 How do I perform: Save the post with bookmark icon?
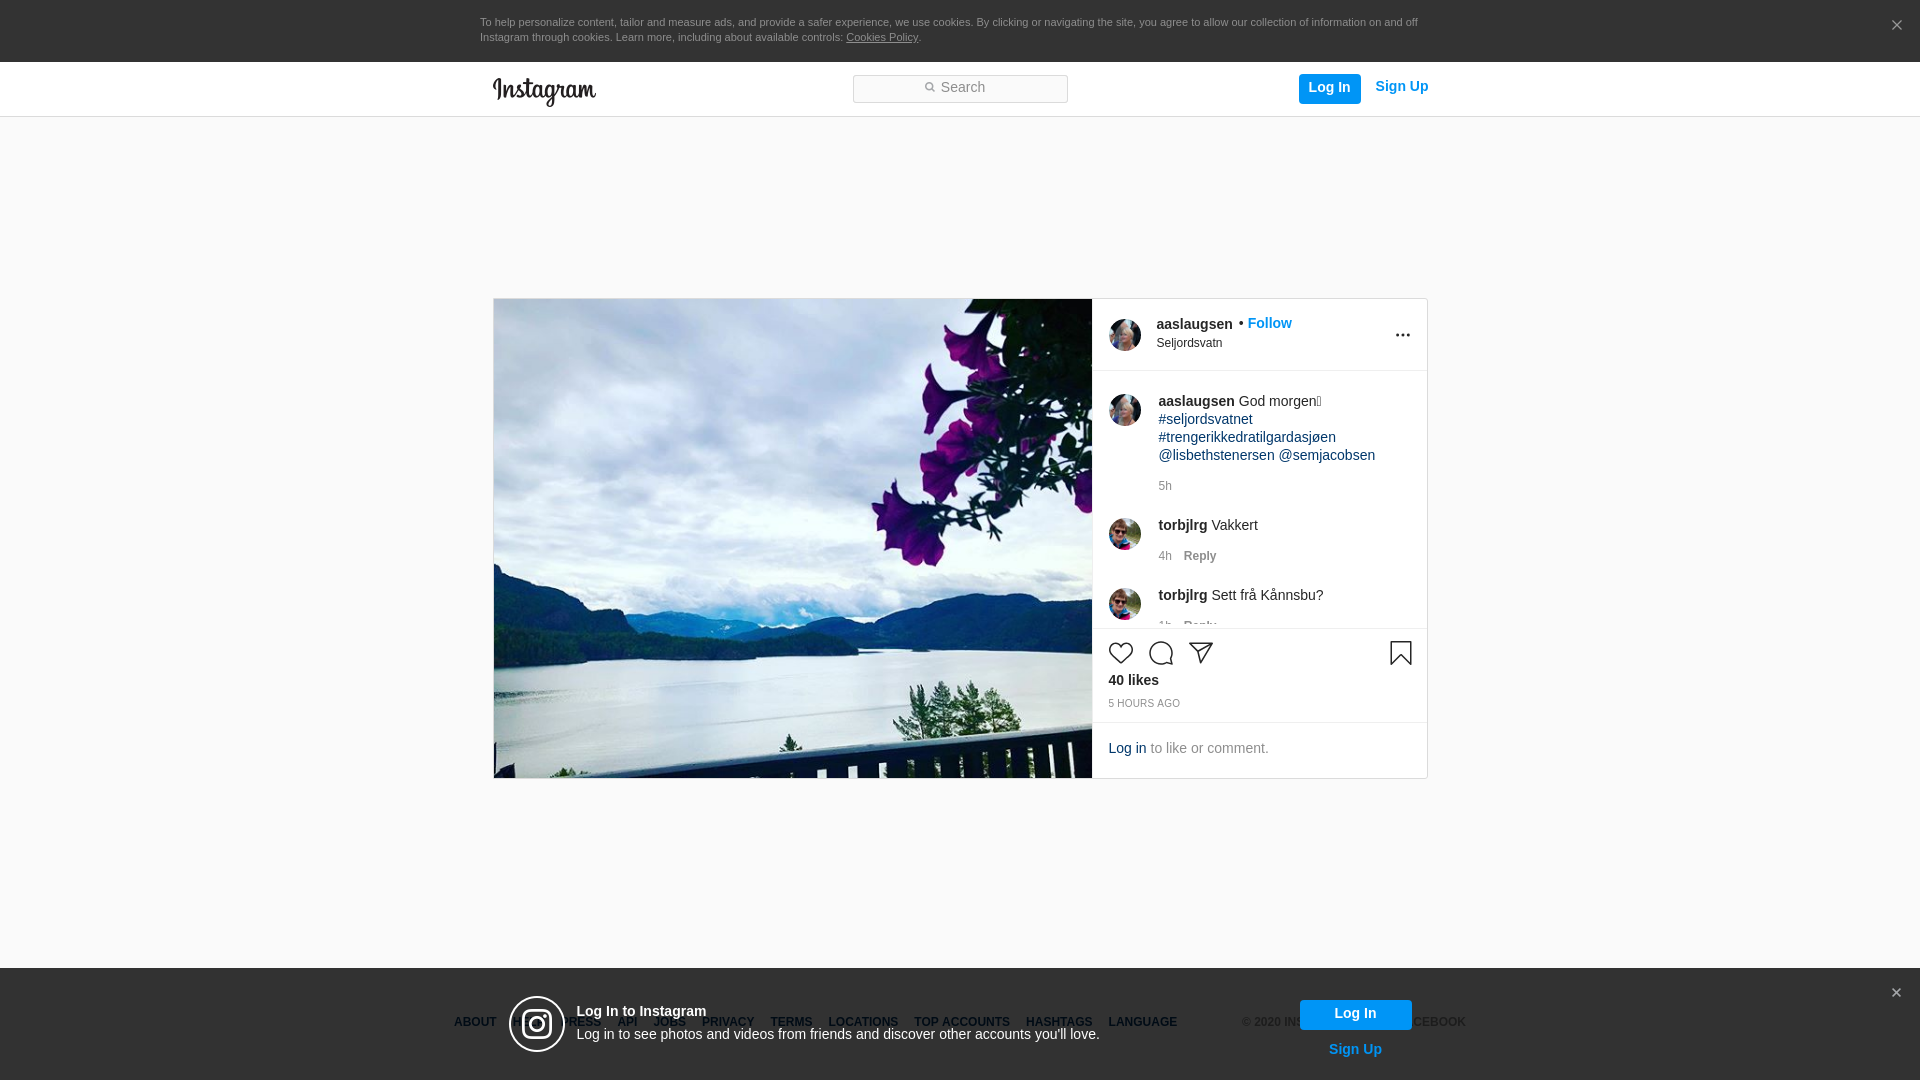1401,653
